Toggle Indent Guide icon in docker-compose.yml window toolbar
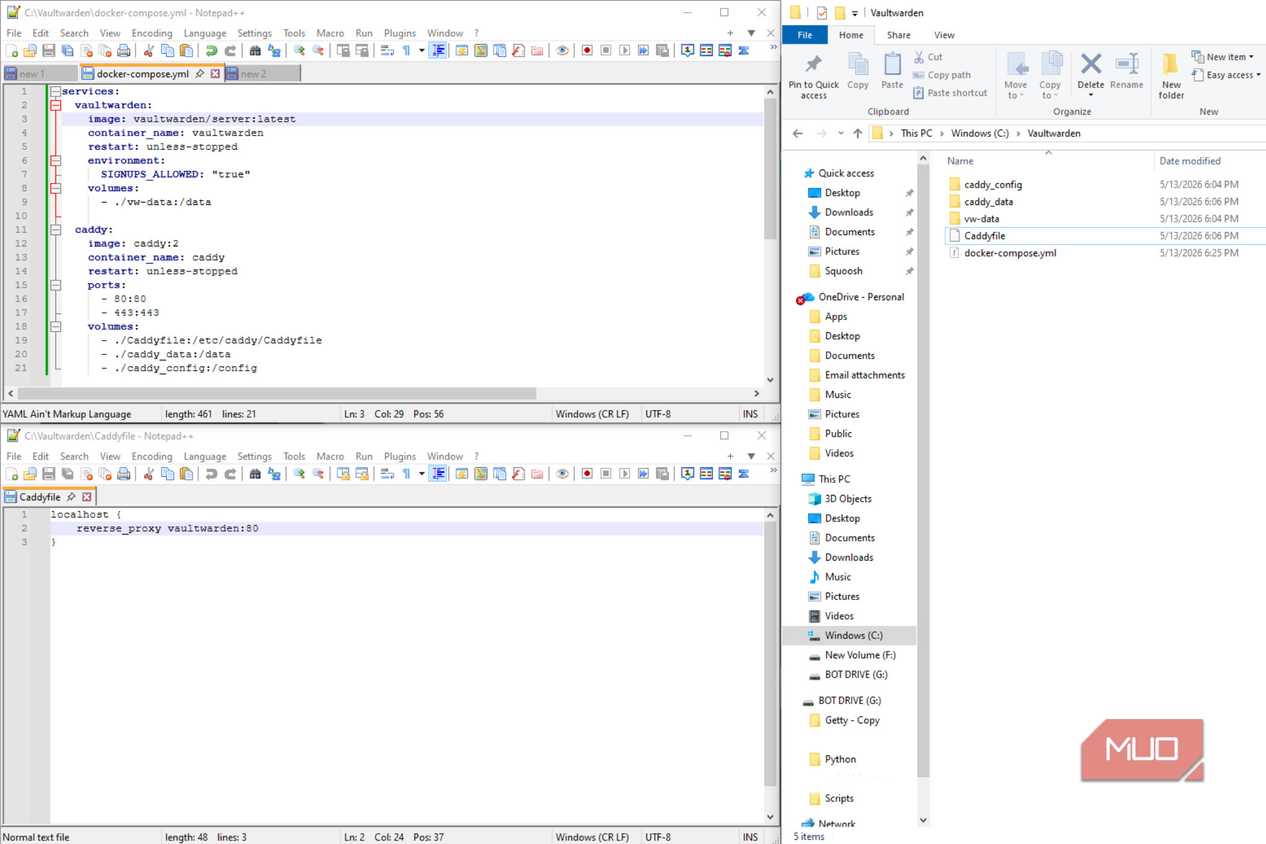 439,50
